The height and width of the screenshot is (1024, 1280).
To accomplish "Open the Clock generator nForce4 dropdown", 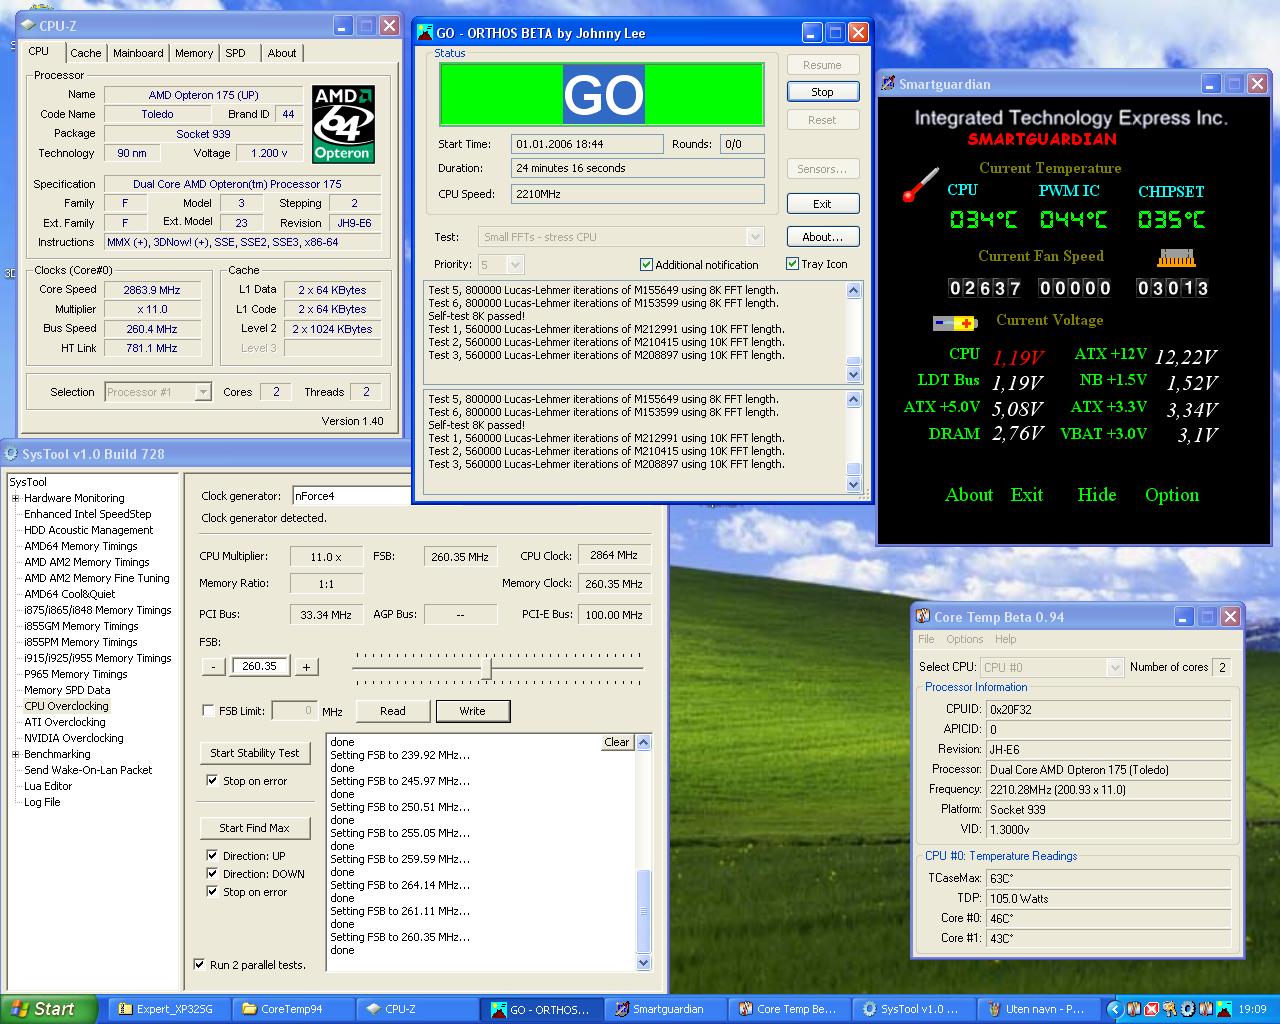I will pyautogui.click(x=350, y=496).
